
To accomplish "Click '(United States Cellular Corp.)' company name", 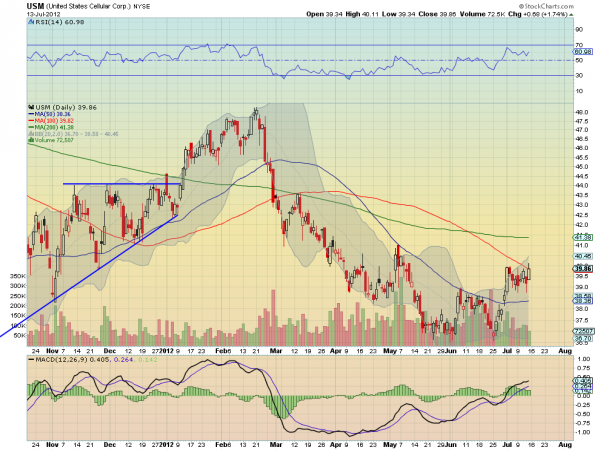I will coord(88,7).
